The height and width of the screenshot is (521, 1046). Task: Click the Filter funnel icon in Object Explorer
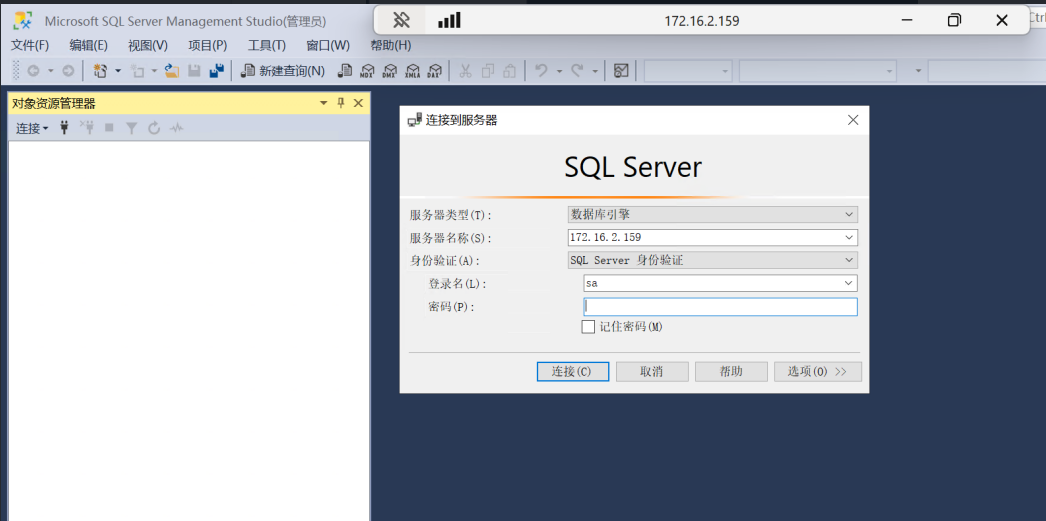[131, 128]
